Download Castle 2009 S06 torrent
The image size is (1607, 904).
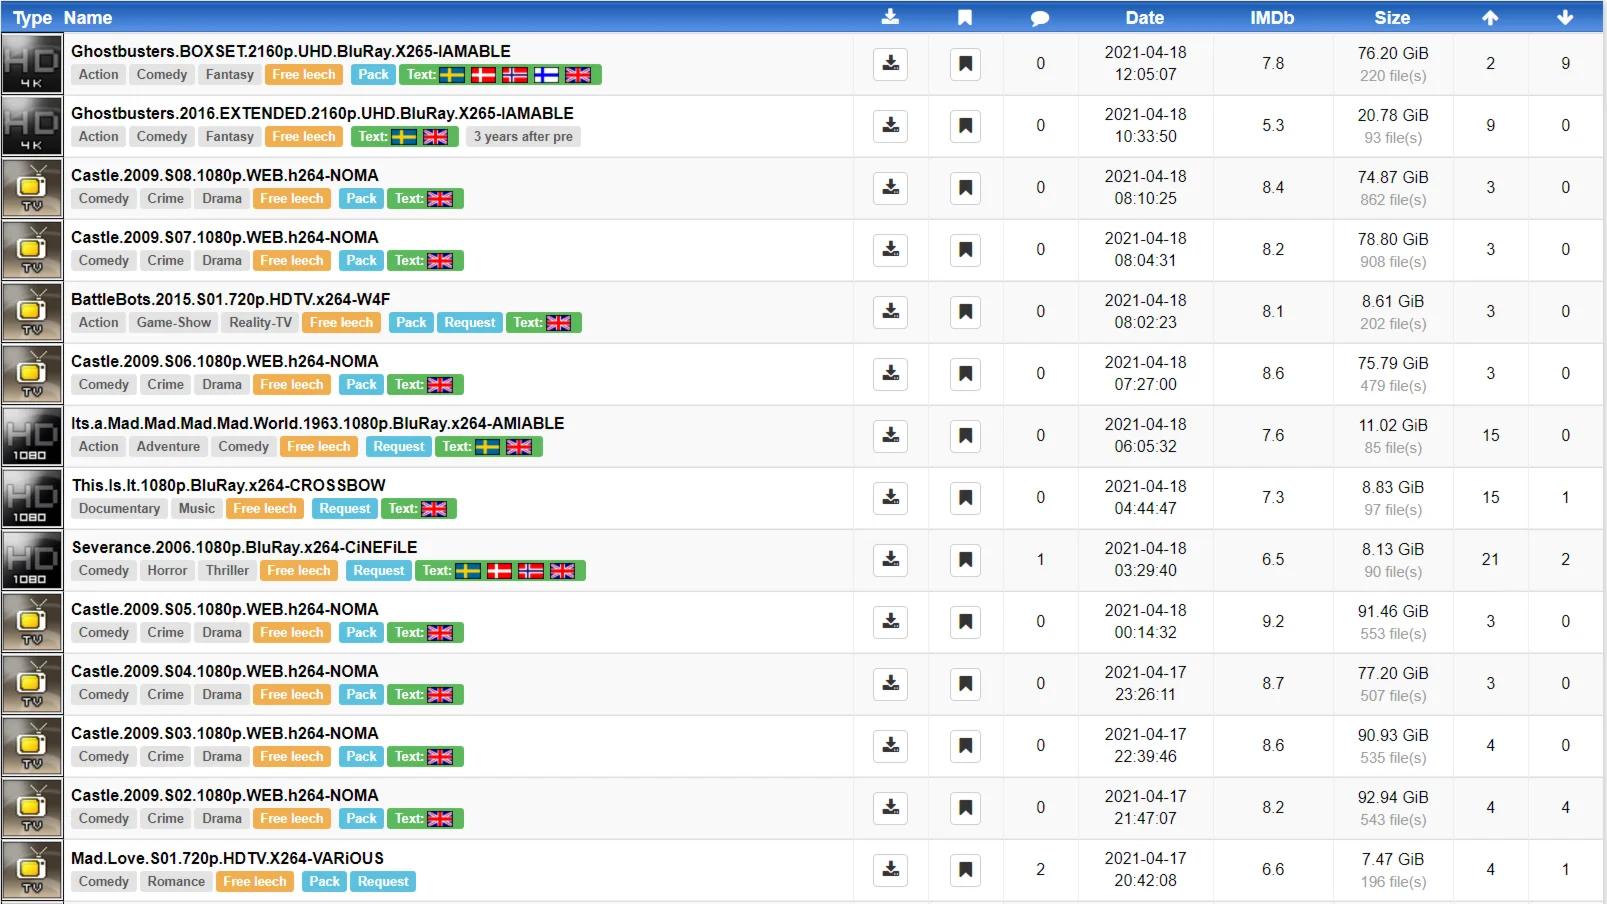click(x=890, y=374)
